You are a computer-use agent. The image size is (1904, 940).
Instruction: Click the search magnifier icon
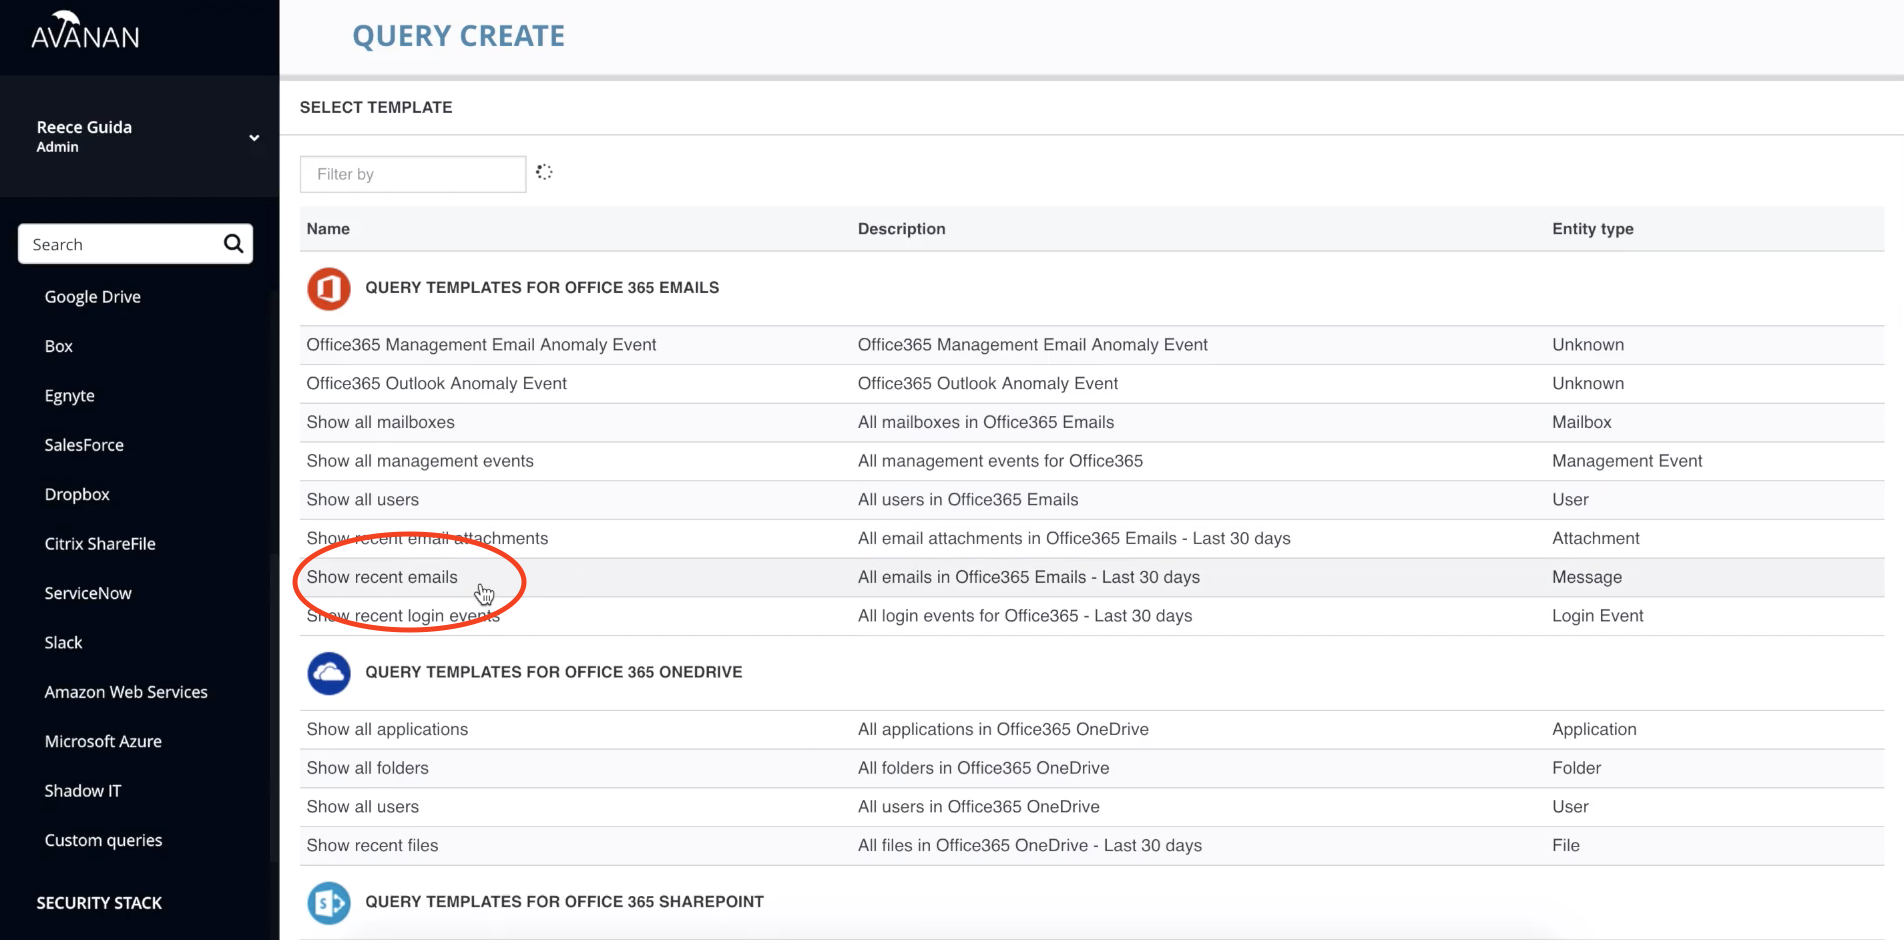[233, 244]
